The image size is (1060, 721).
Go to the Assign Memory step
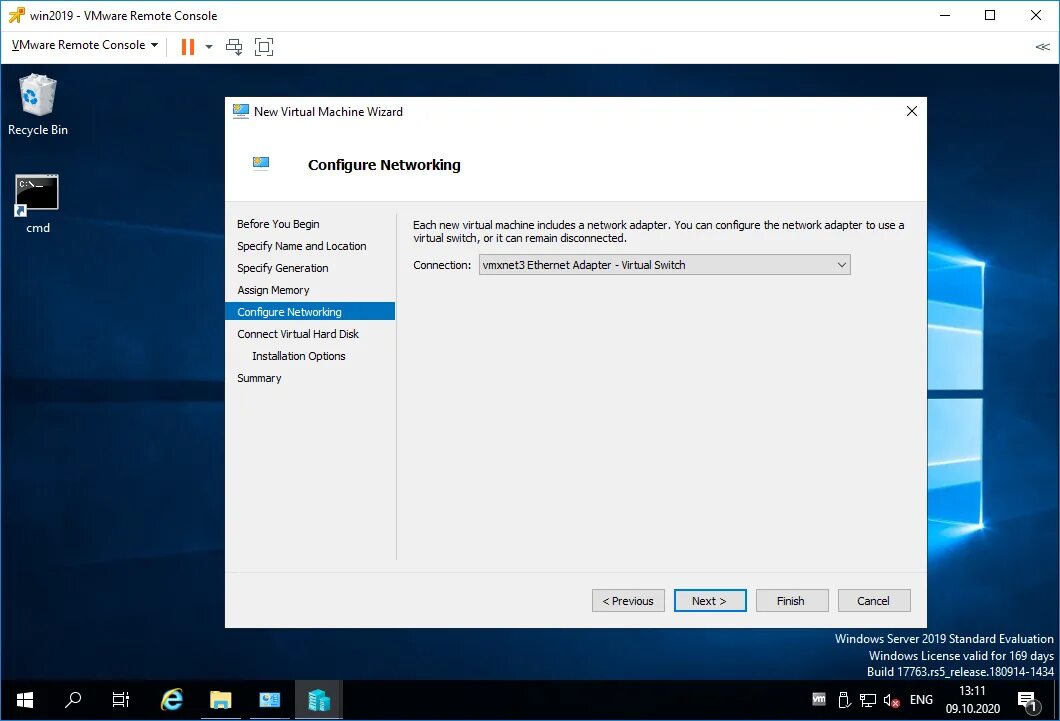coord(273,290)
